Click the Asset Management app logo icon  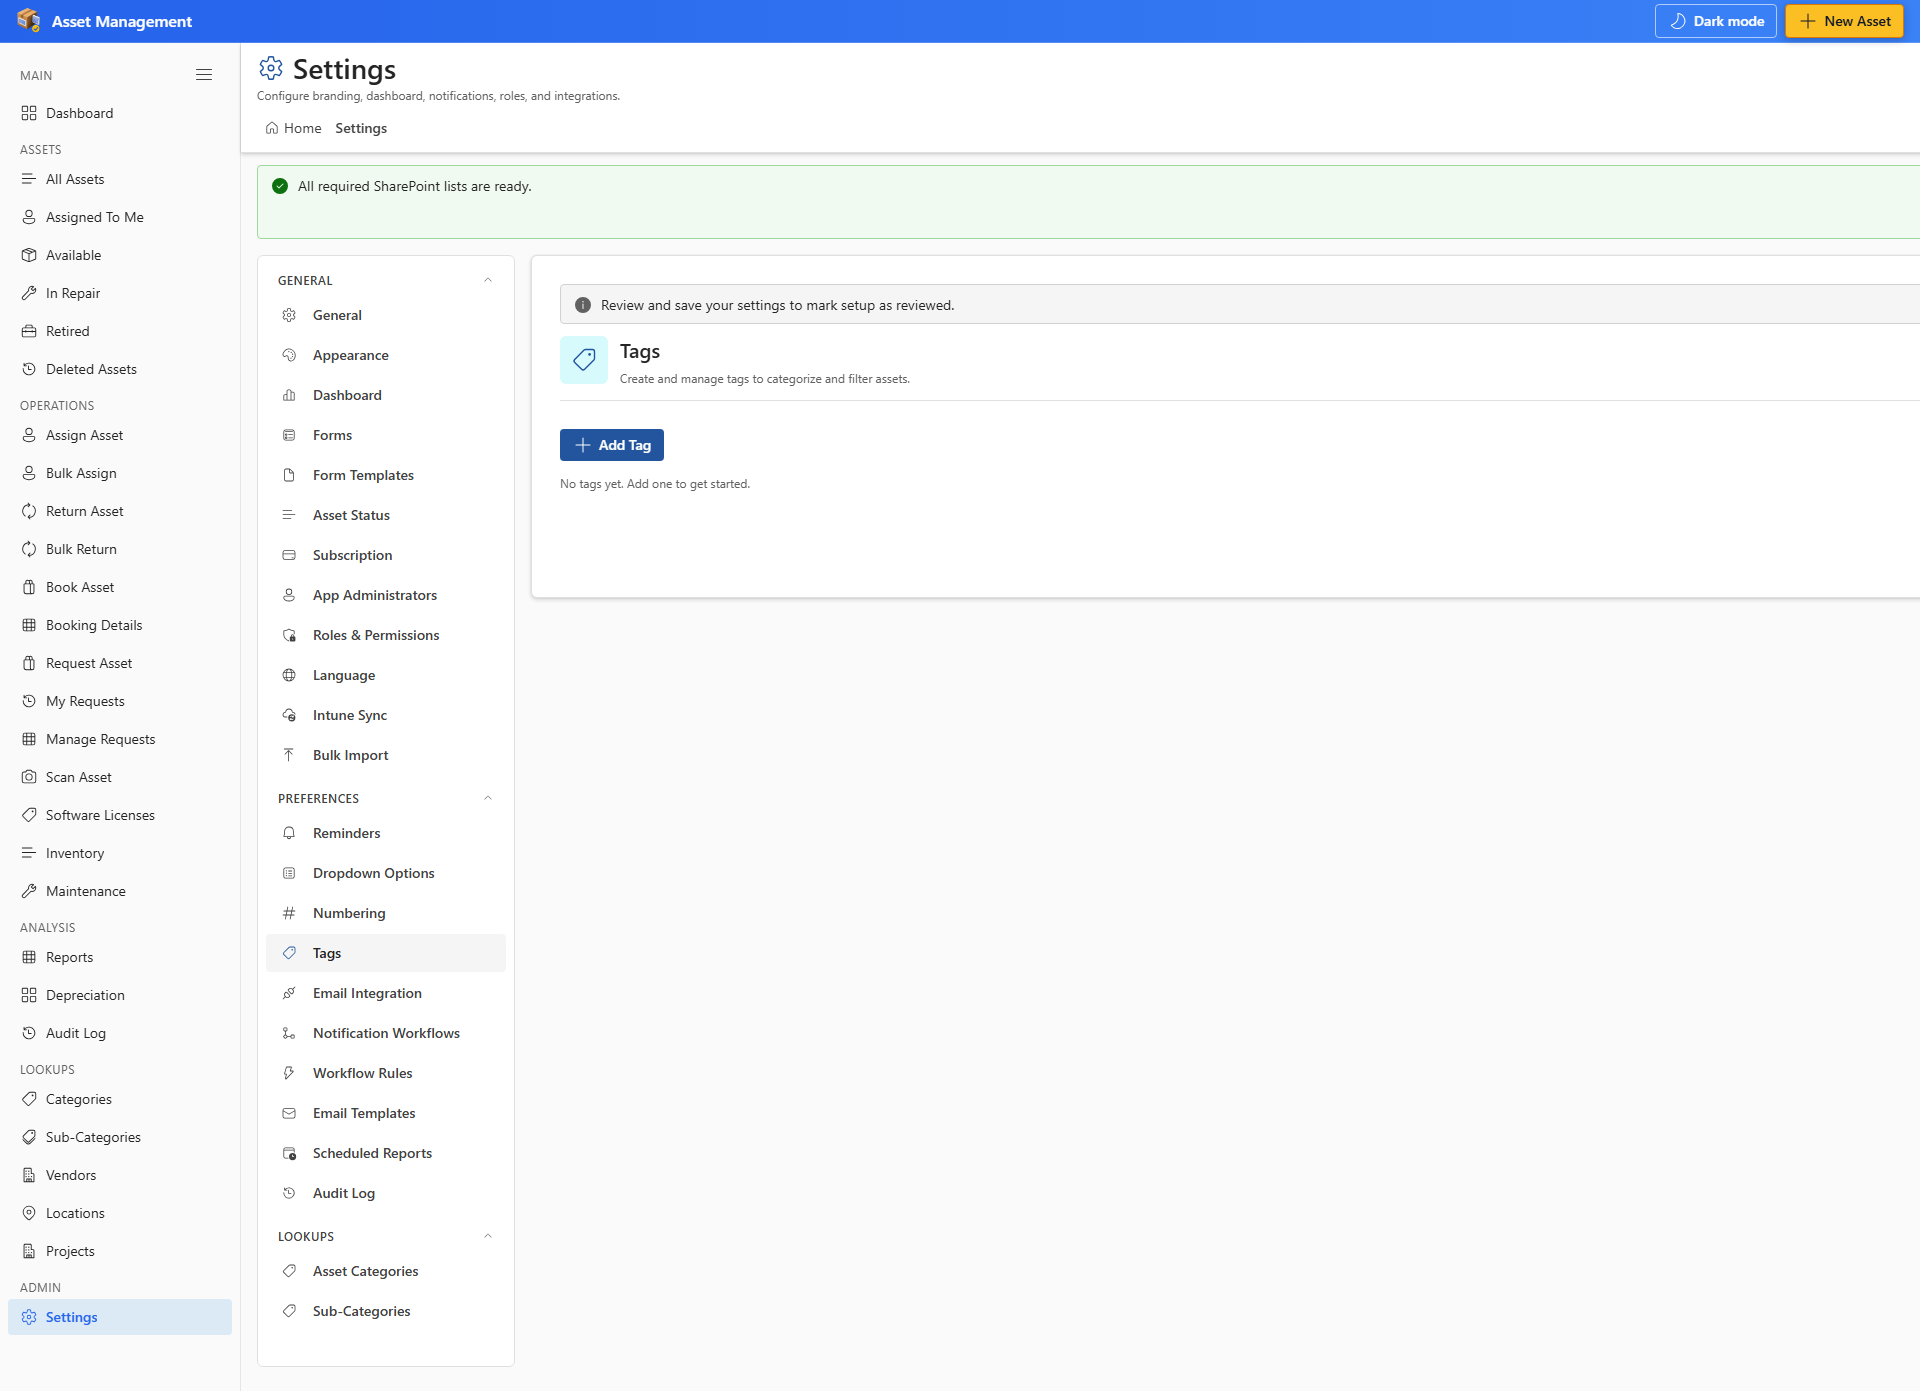(x=29, y=21)
